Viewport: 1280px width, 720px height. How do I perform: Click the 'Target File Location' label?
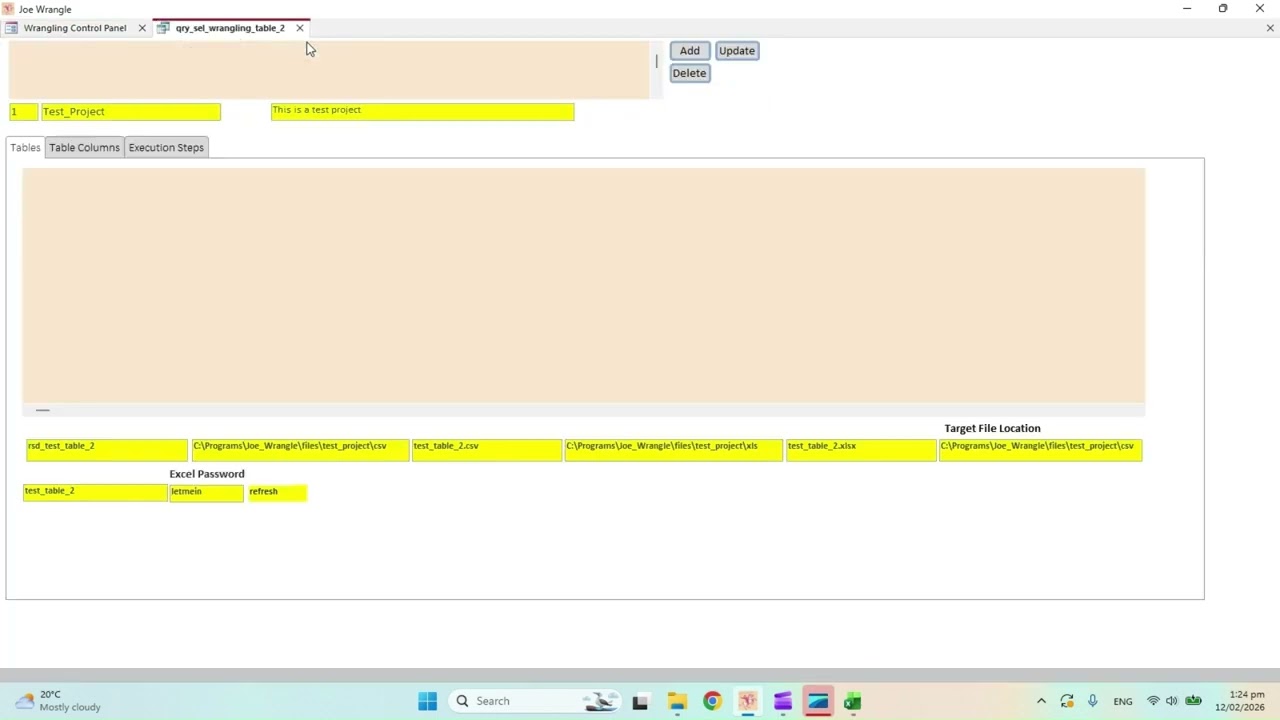pyautogui.click(x=992, y=428)
